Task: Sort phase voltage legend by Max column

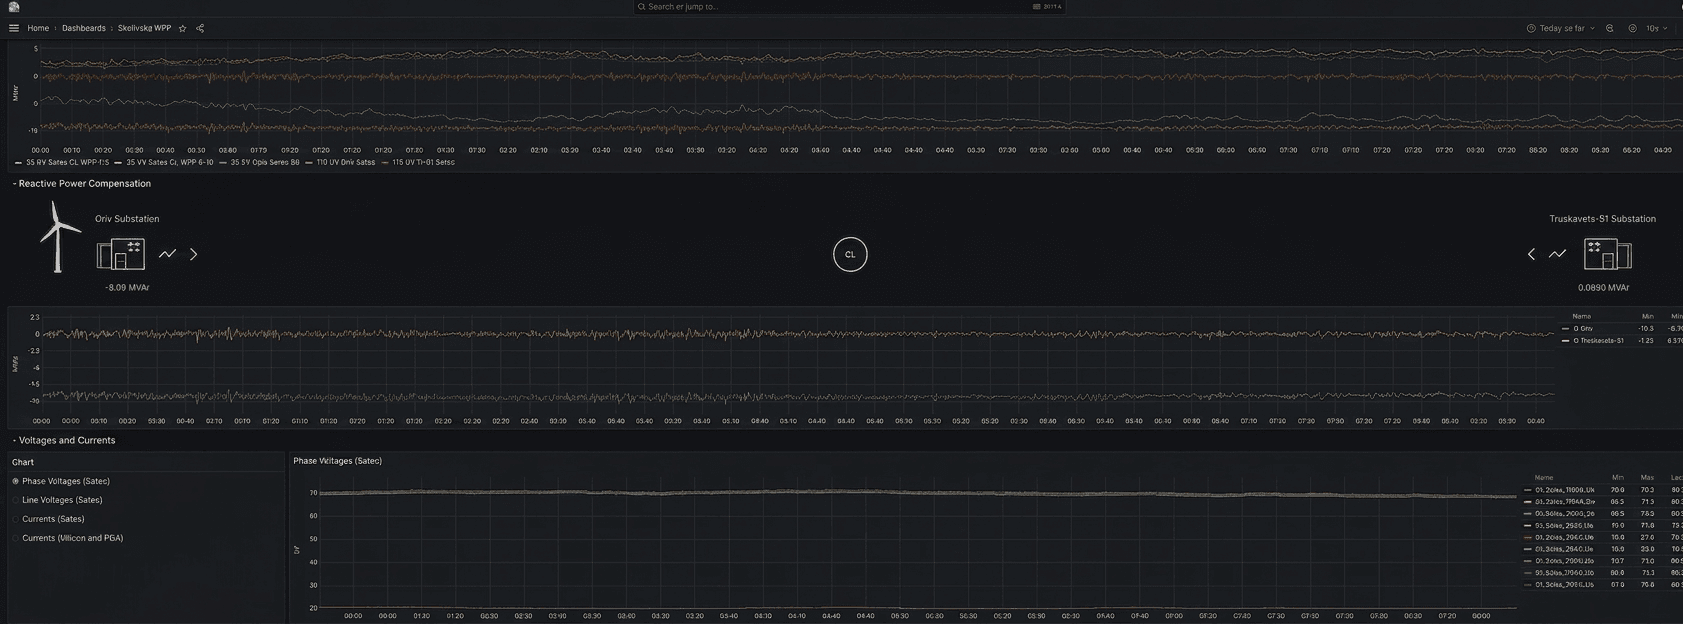Action: click(1647, 478)
